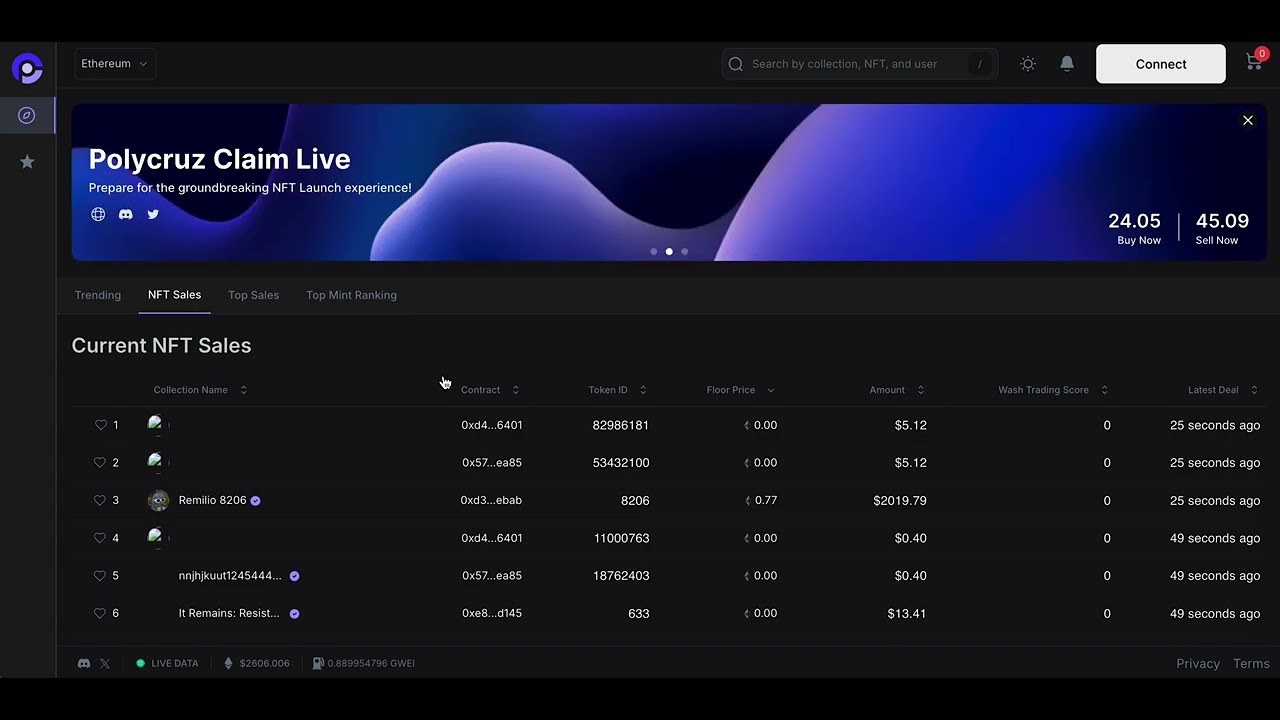Open the notifications bell icon

point(1067,64)
